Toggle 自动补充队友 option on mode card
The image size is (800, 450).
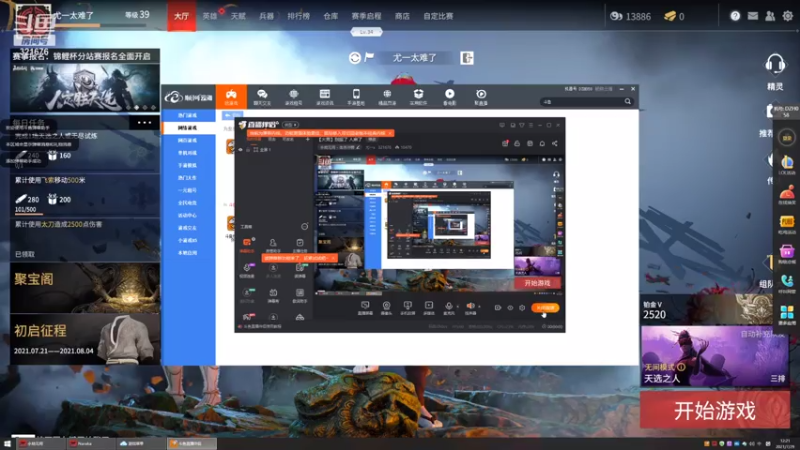point(762,334)
